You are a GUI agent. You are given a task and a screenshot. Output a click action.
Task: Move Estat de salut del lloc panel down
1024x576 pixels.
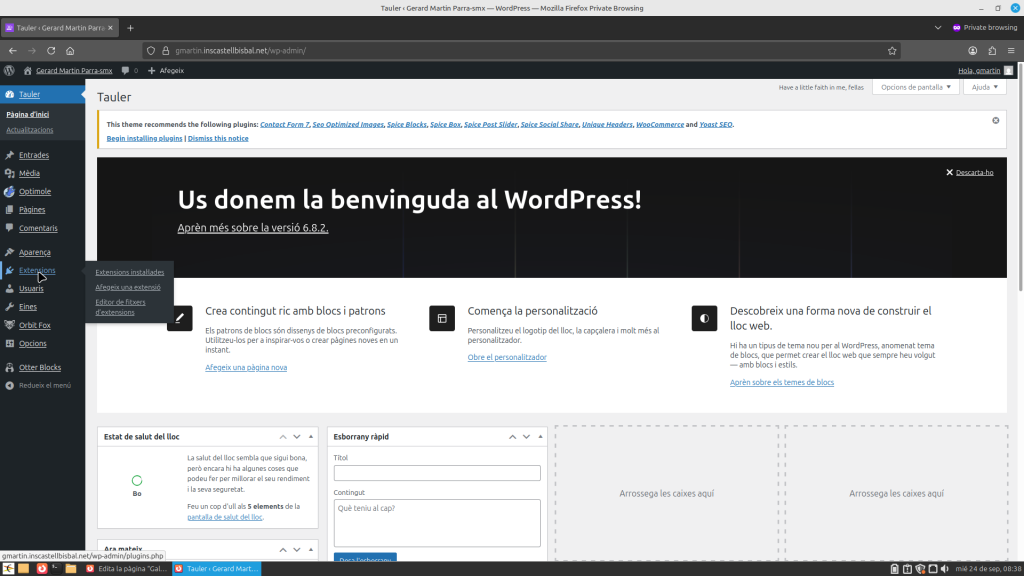click(x=297, y=437)
